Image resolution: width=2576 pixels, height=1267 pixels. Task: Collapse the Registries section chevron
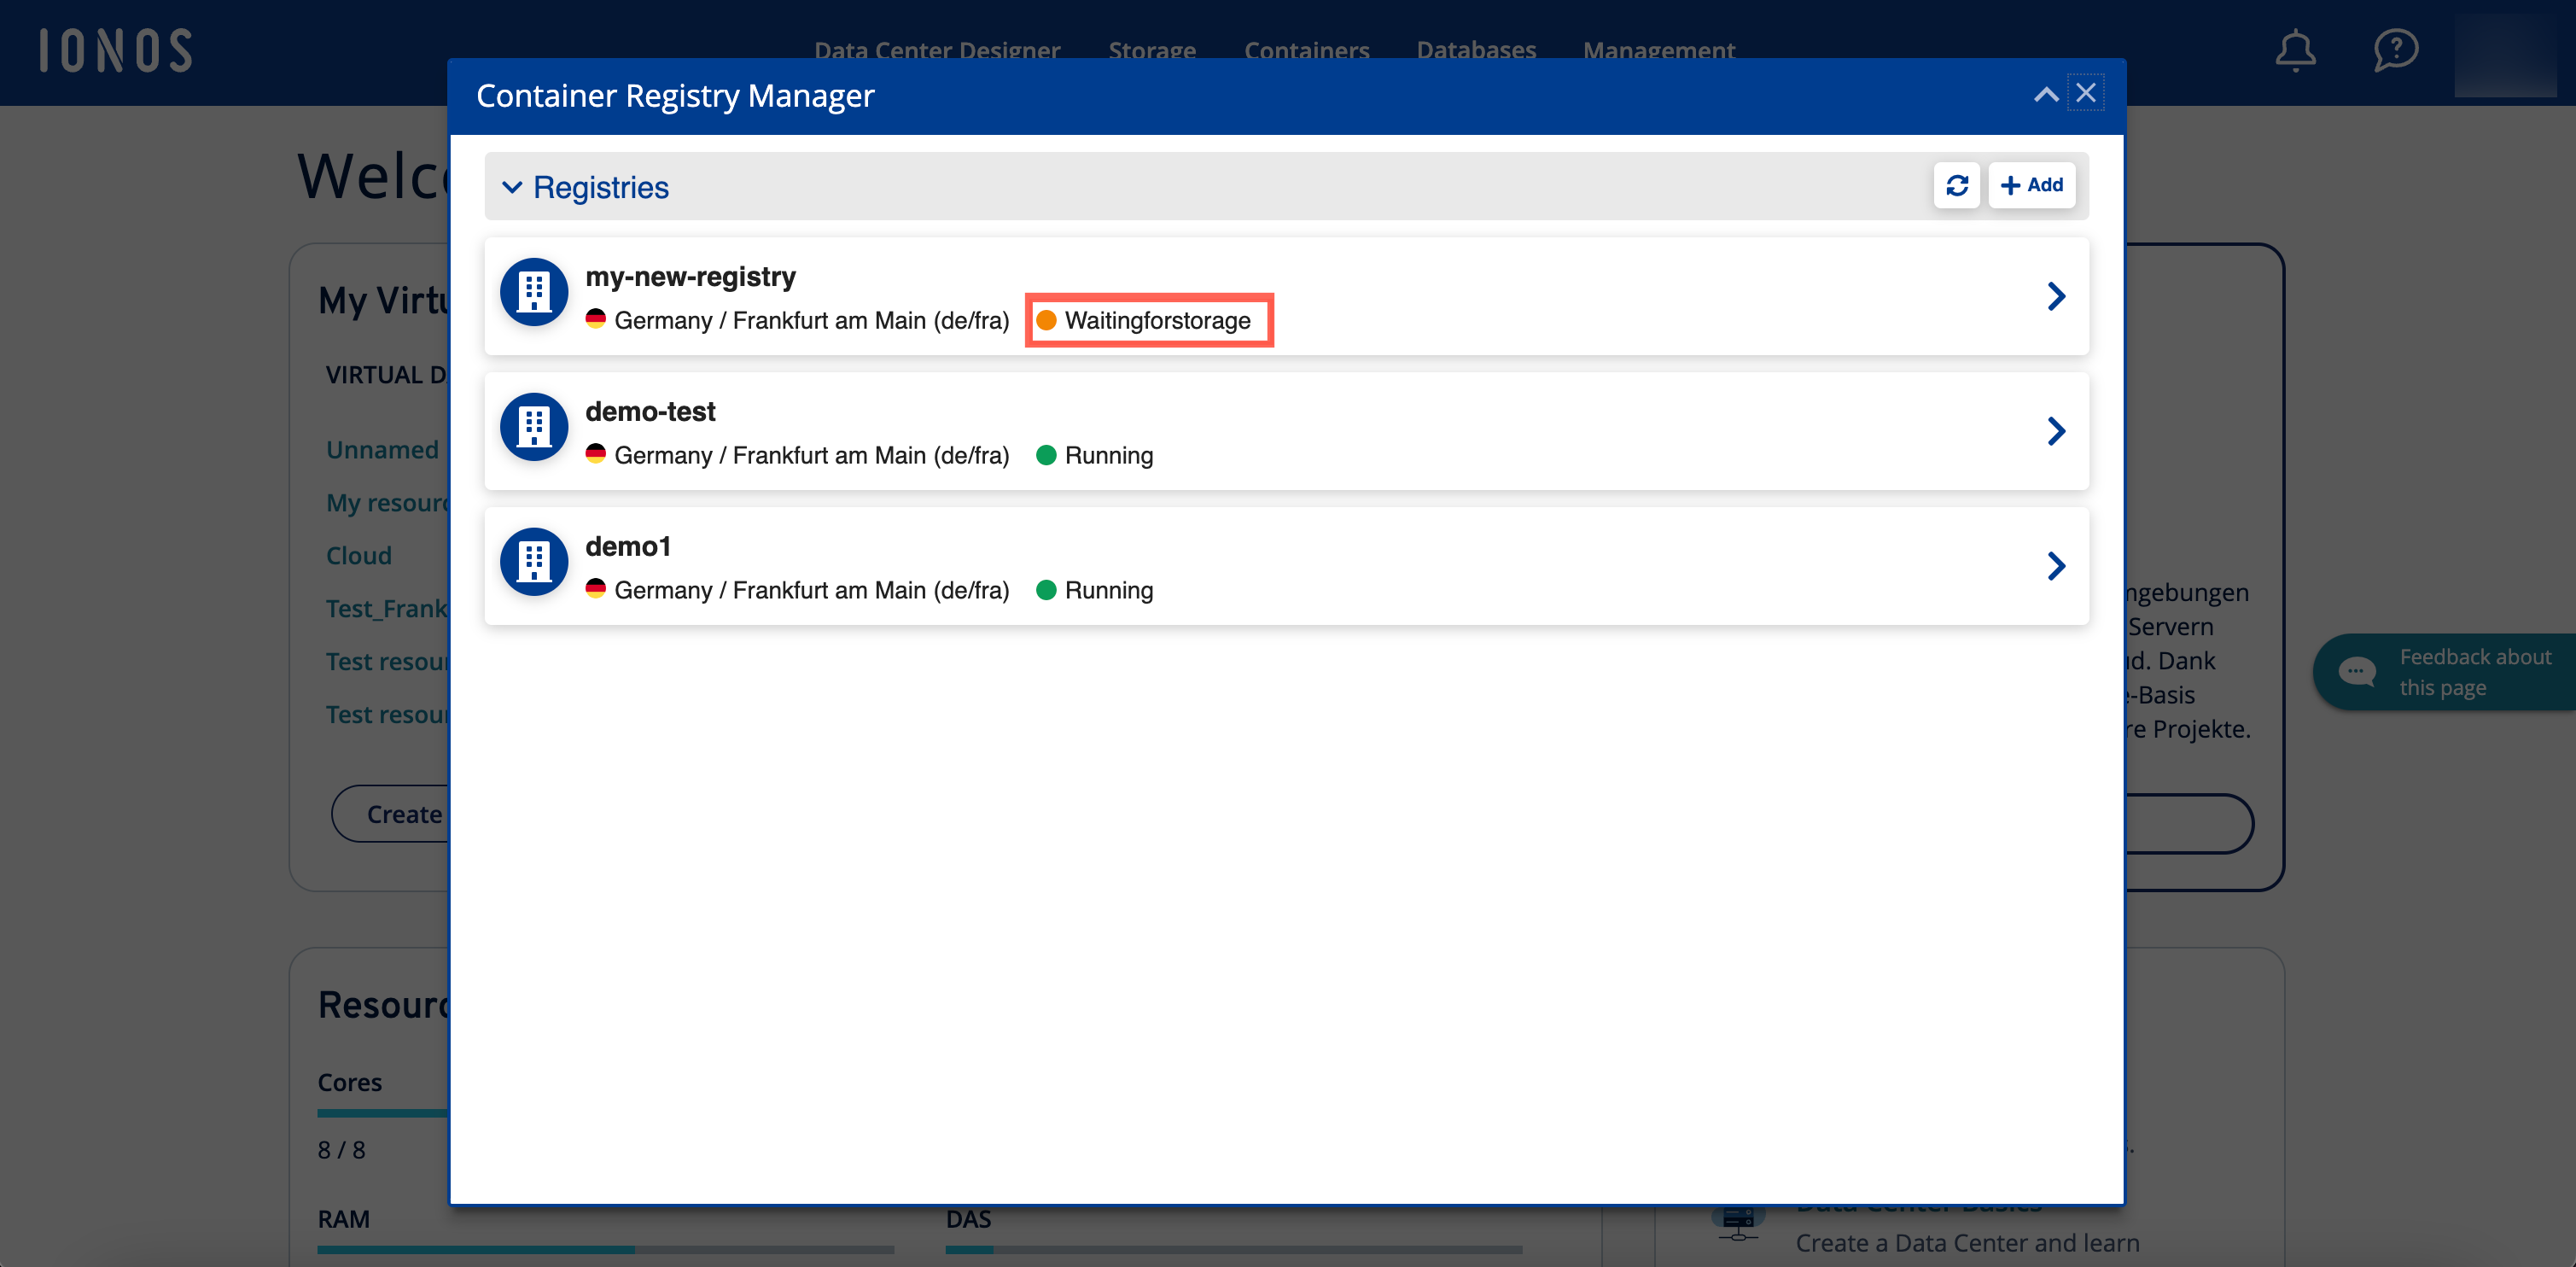(x=512, y=188)
